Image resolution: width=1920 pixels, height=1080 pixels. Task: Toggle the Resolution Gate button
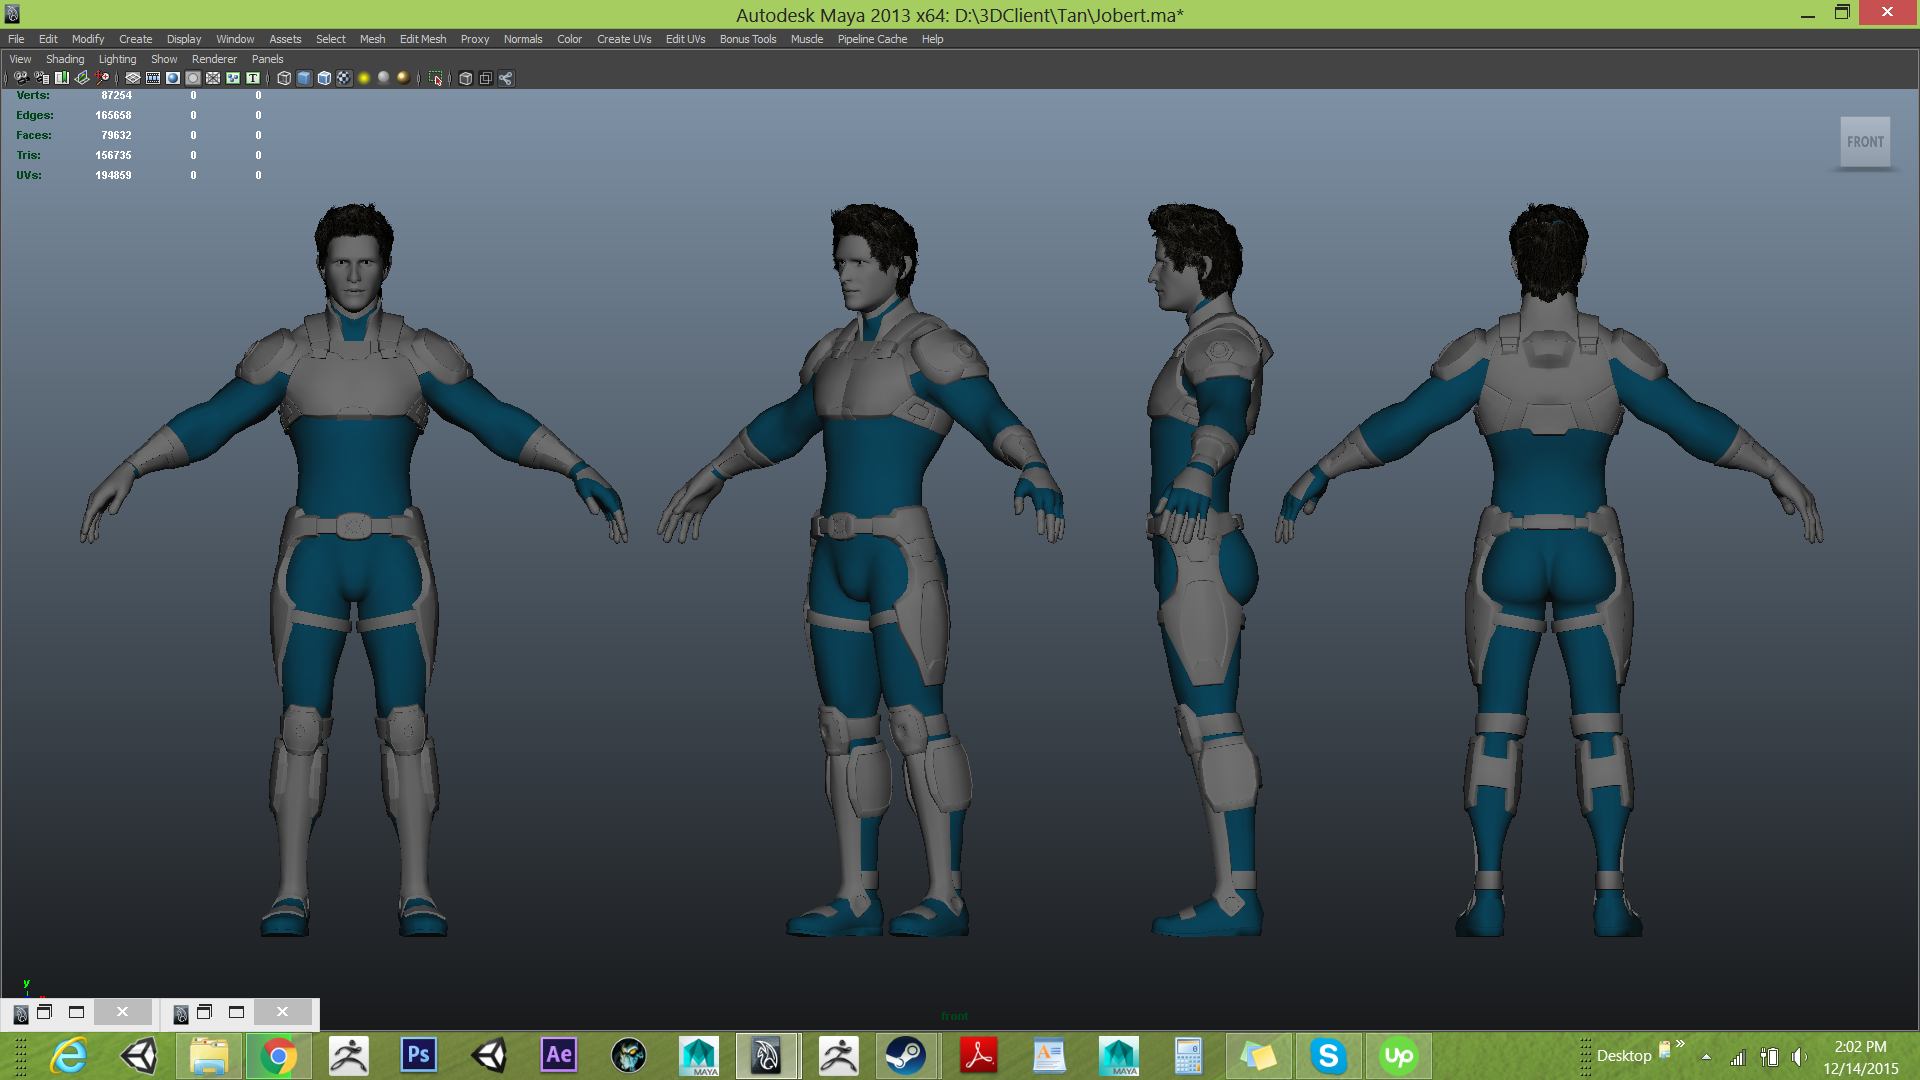pyautogui.click(x=173, y=78)
